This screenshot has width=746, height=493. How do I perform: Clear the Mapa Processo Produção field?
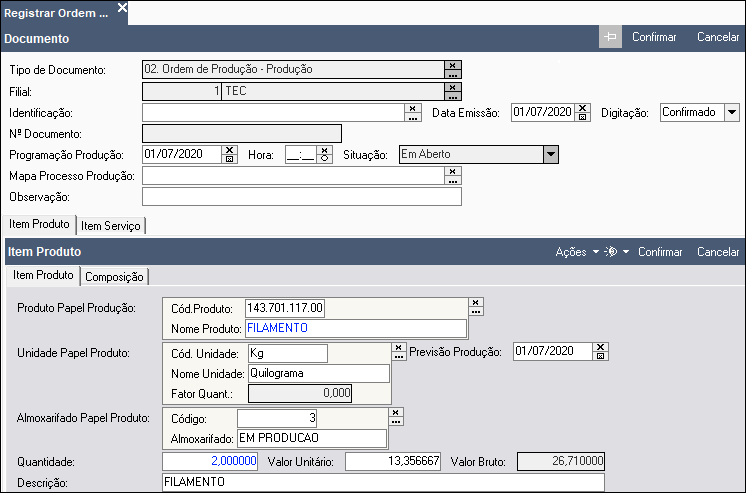452,171
